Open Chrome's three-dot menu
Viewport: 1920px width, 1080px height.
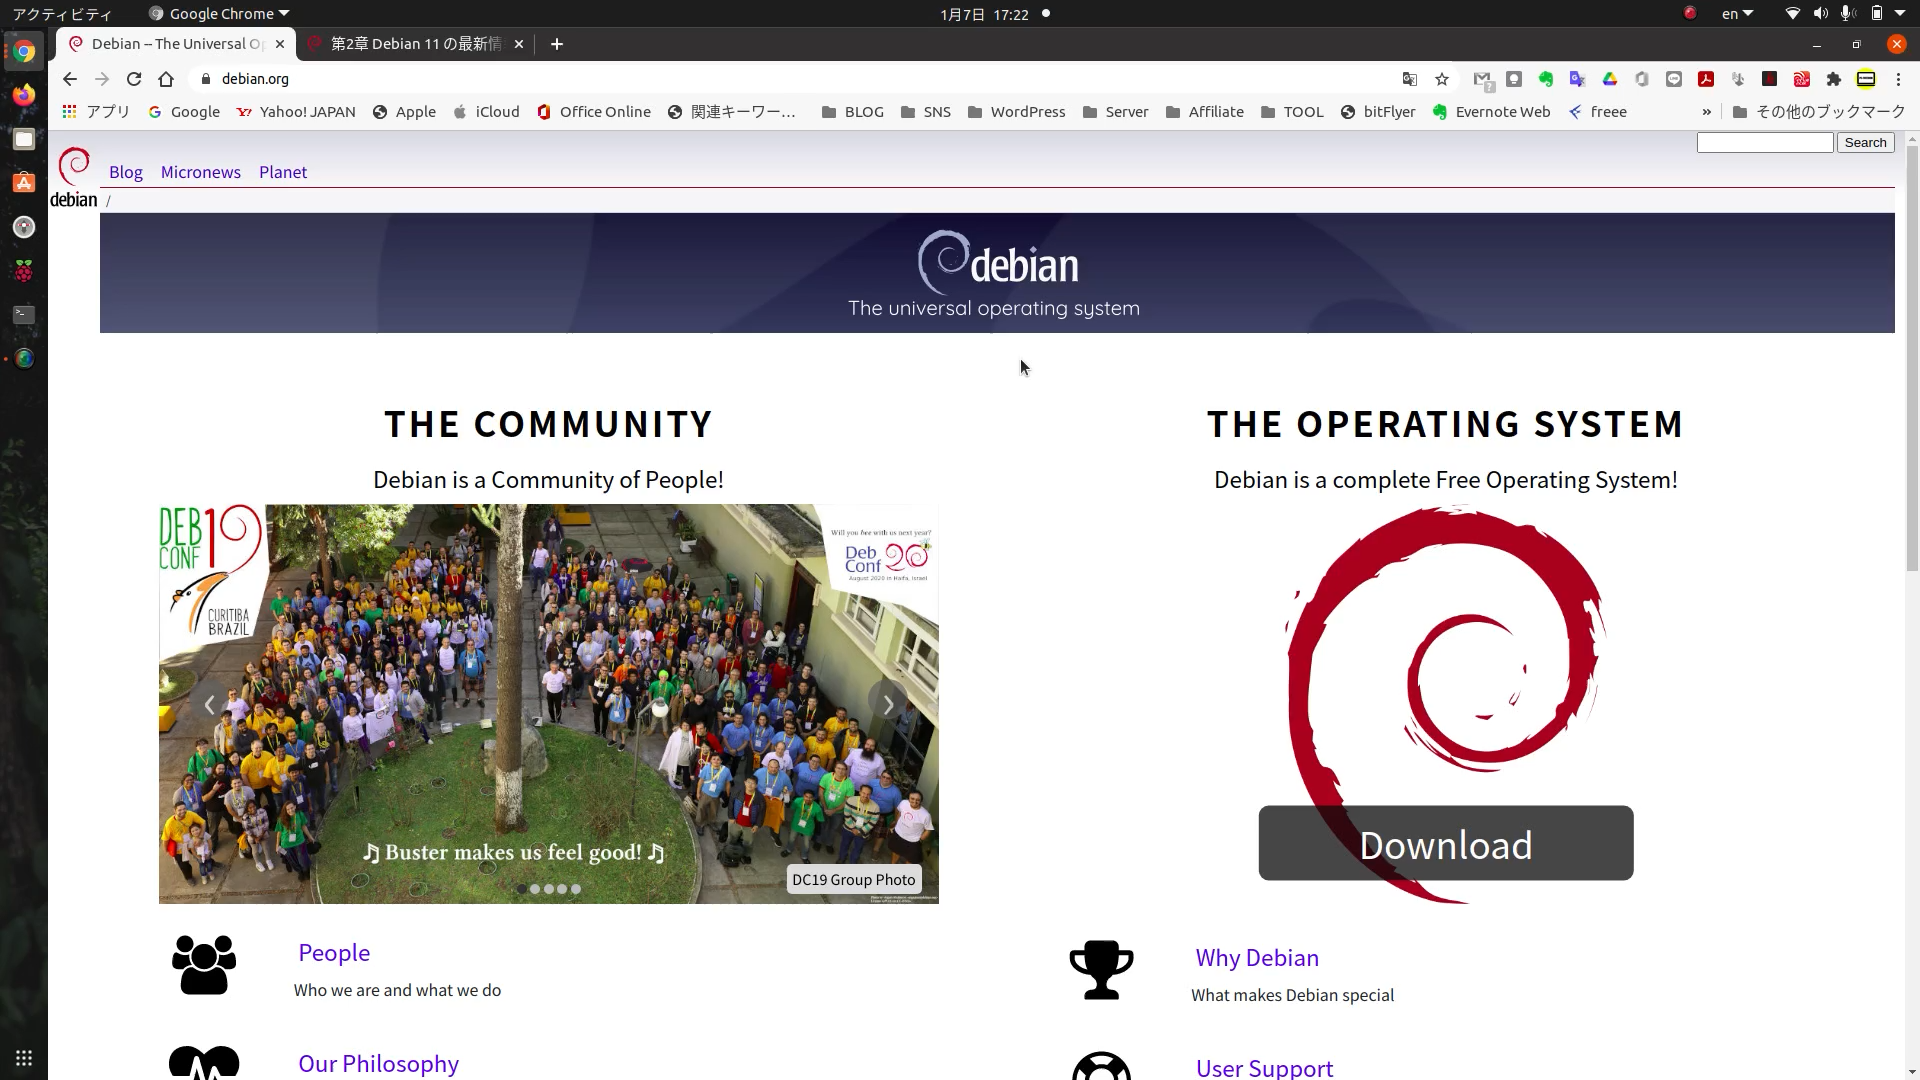coord(1898,79)
